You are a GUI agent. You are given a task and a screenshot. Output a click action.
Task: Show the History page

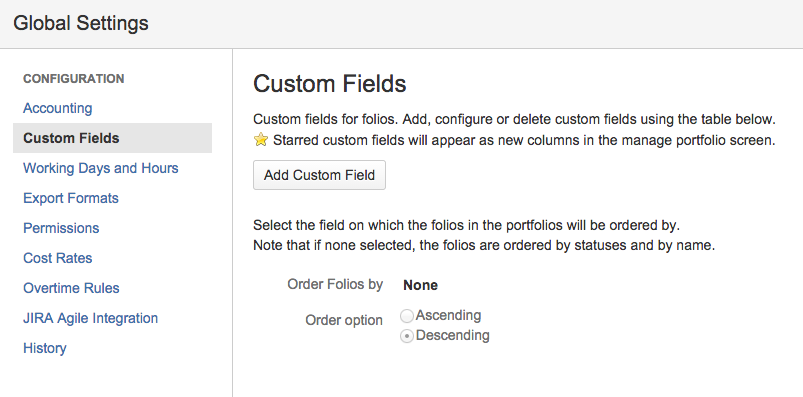[45, 348]
